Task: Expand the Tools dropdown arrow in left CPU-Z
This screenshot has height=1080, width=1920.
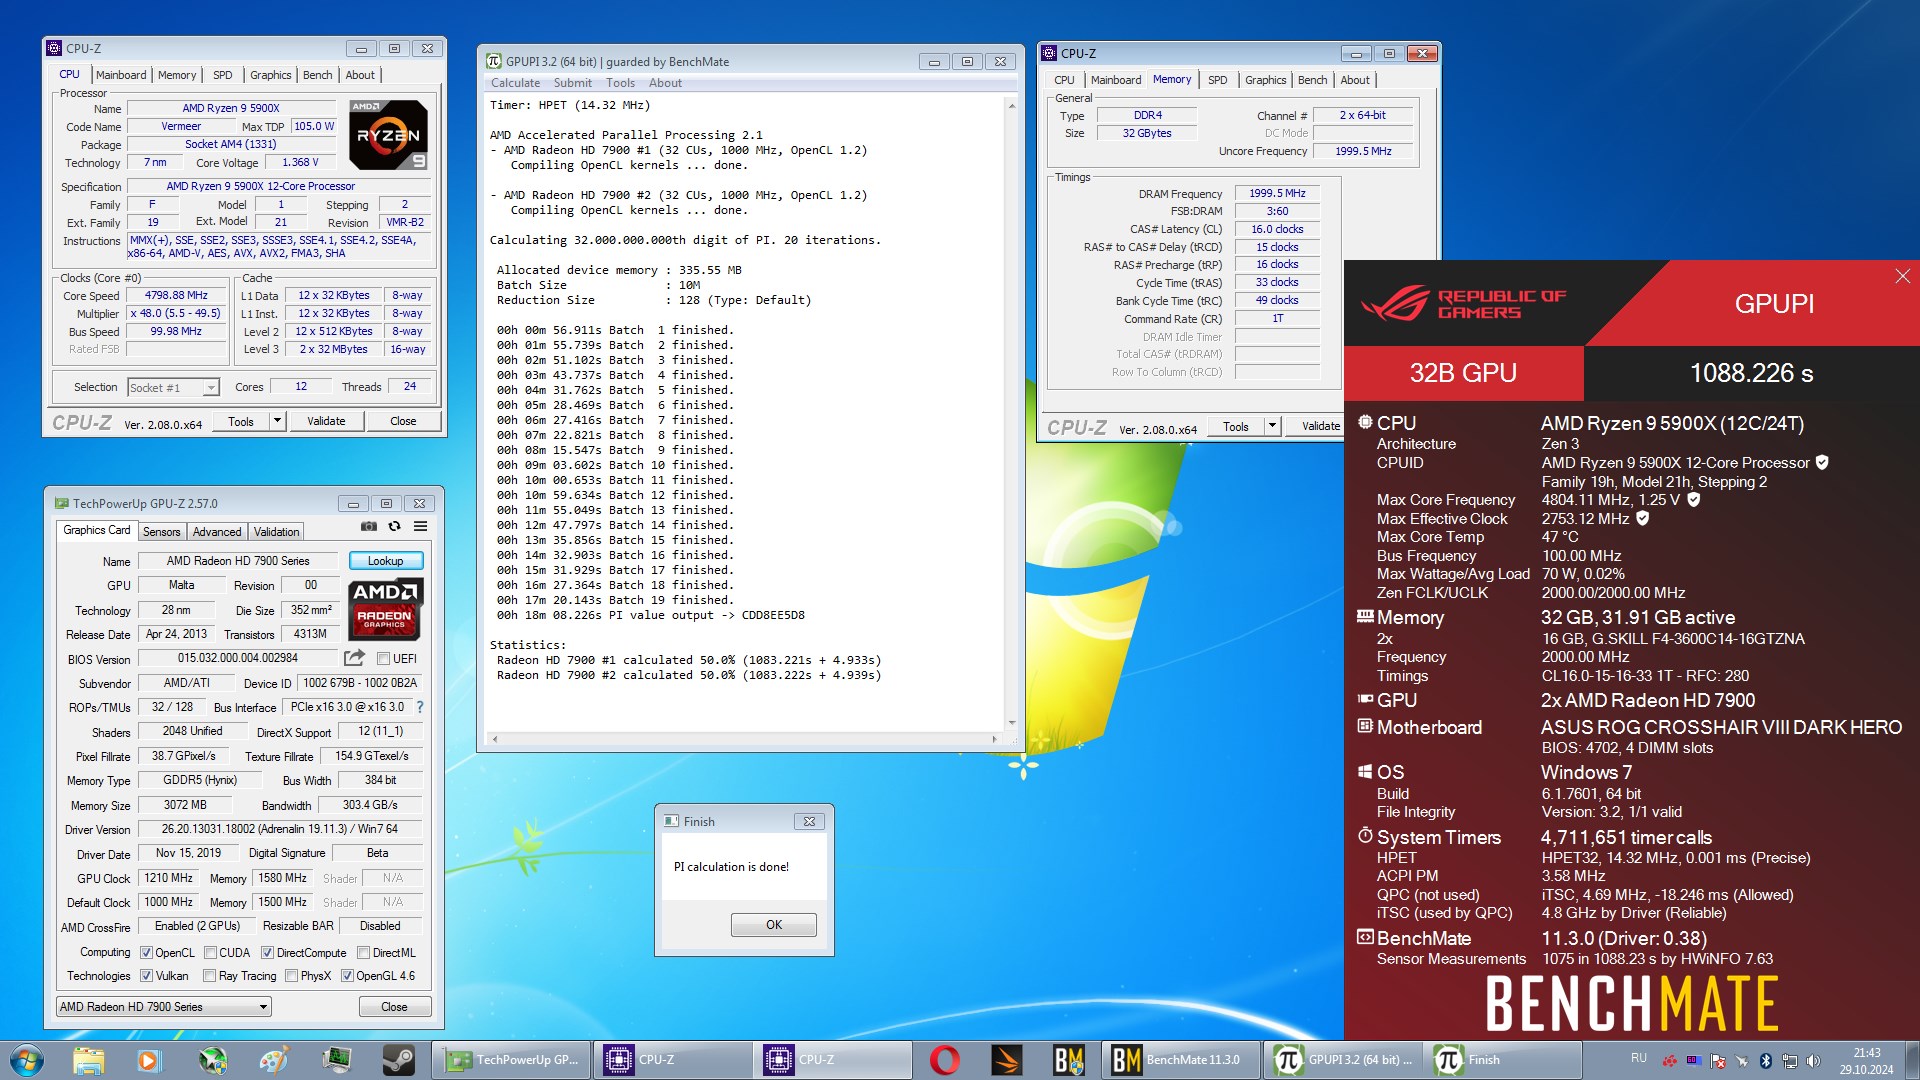Action: (278, 422)
